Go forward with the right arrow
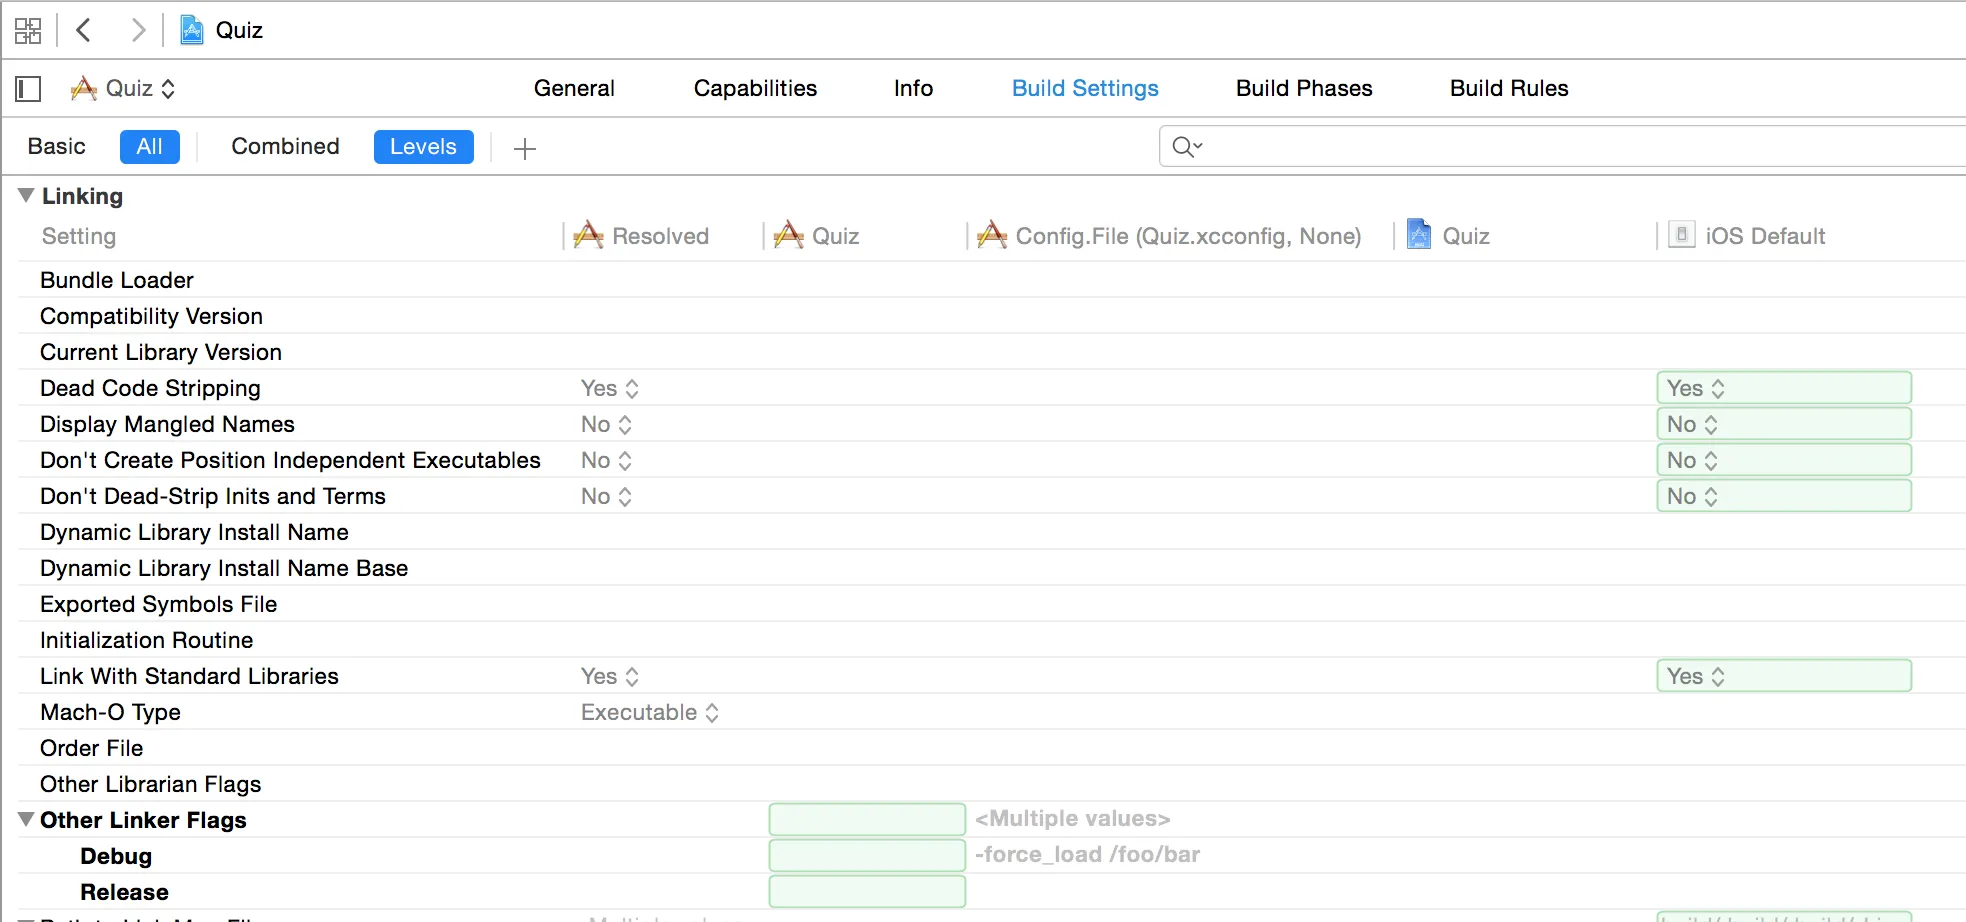 click(138, 30)
